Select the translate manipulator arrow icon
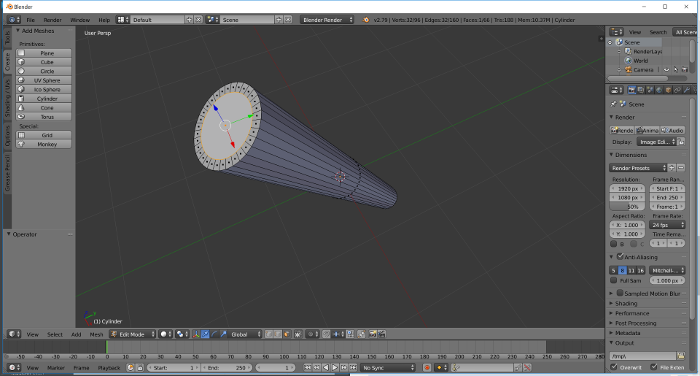The width and height of the screenshot is (700, 376). pos(205,334)
